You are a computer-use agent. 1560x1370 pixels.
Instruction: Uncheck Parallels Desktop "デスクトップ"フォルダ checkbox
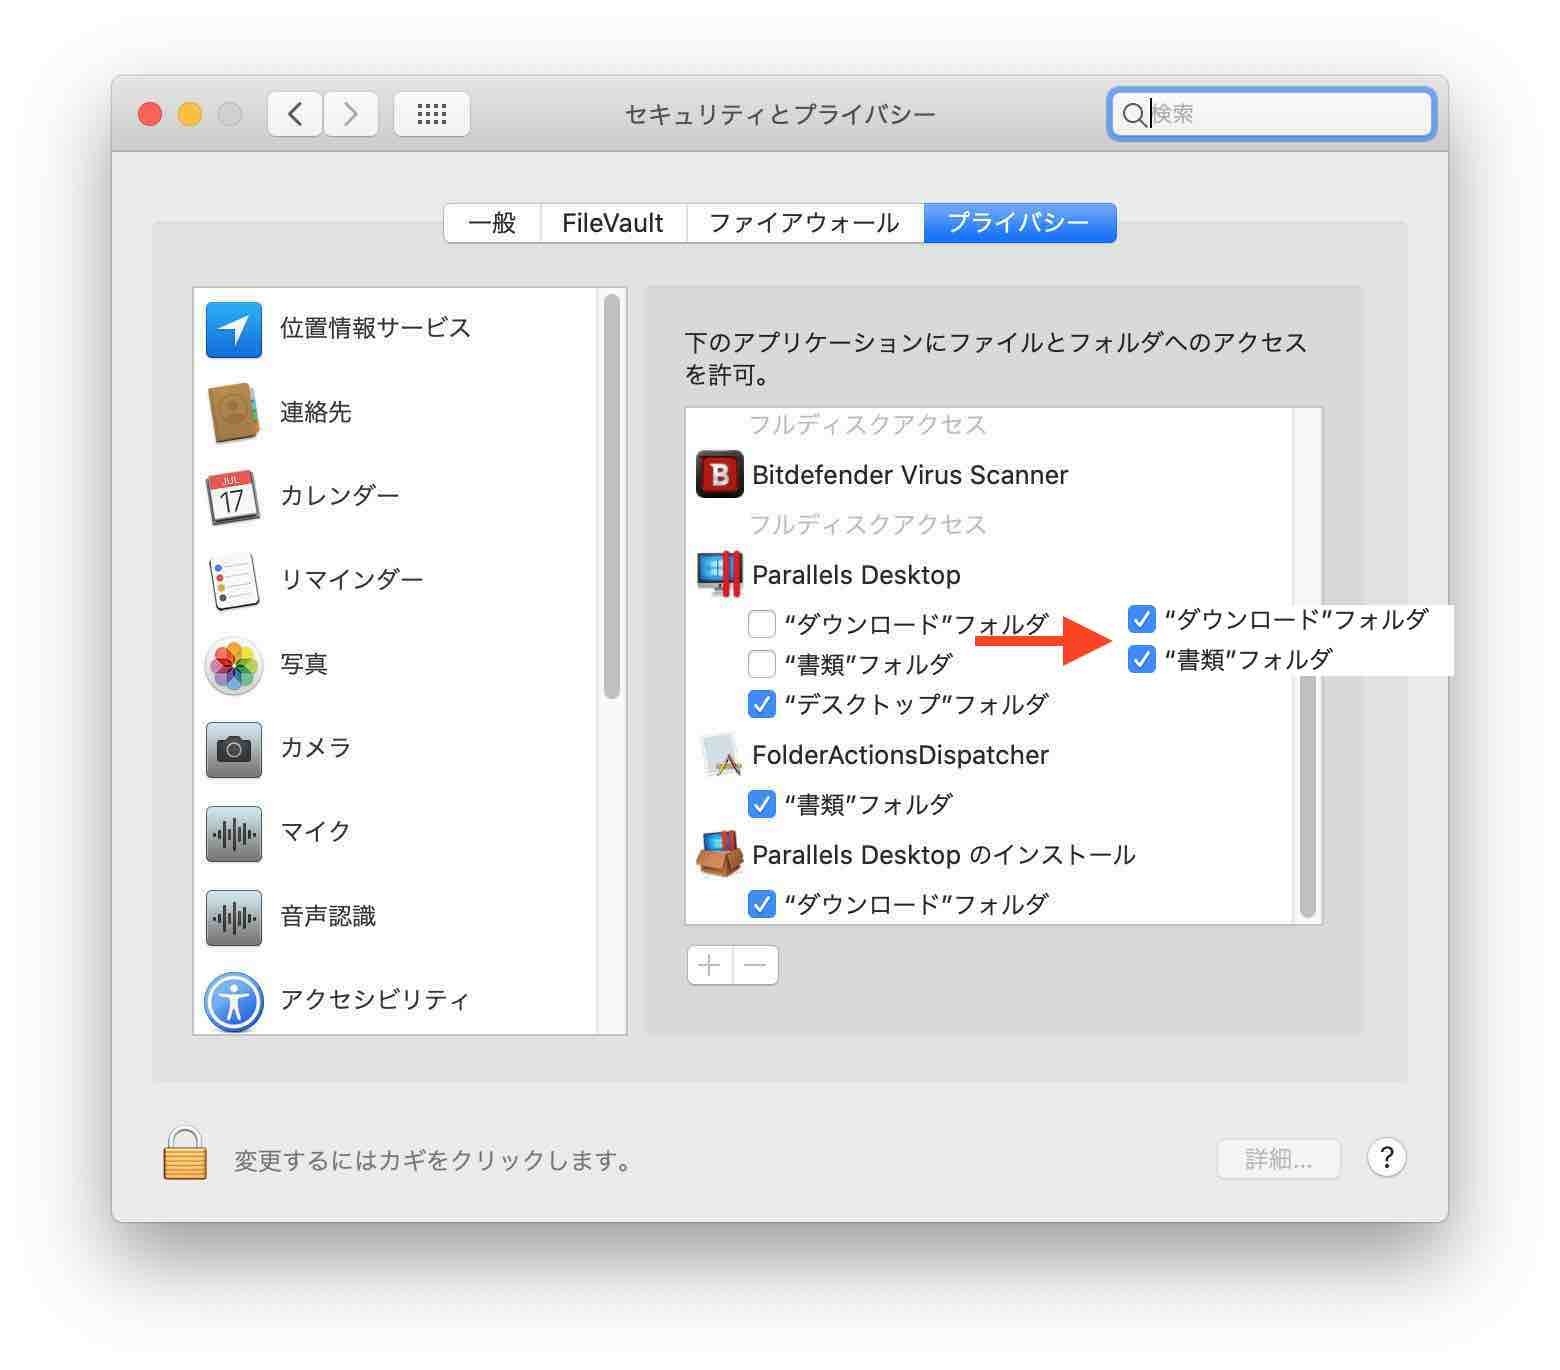click(x=762, y=704)
